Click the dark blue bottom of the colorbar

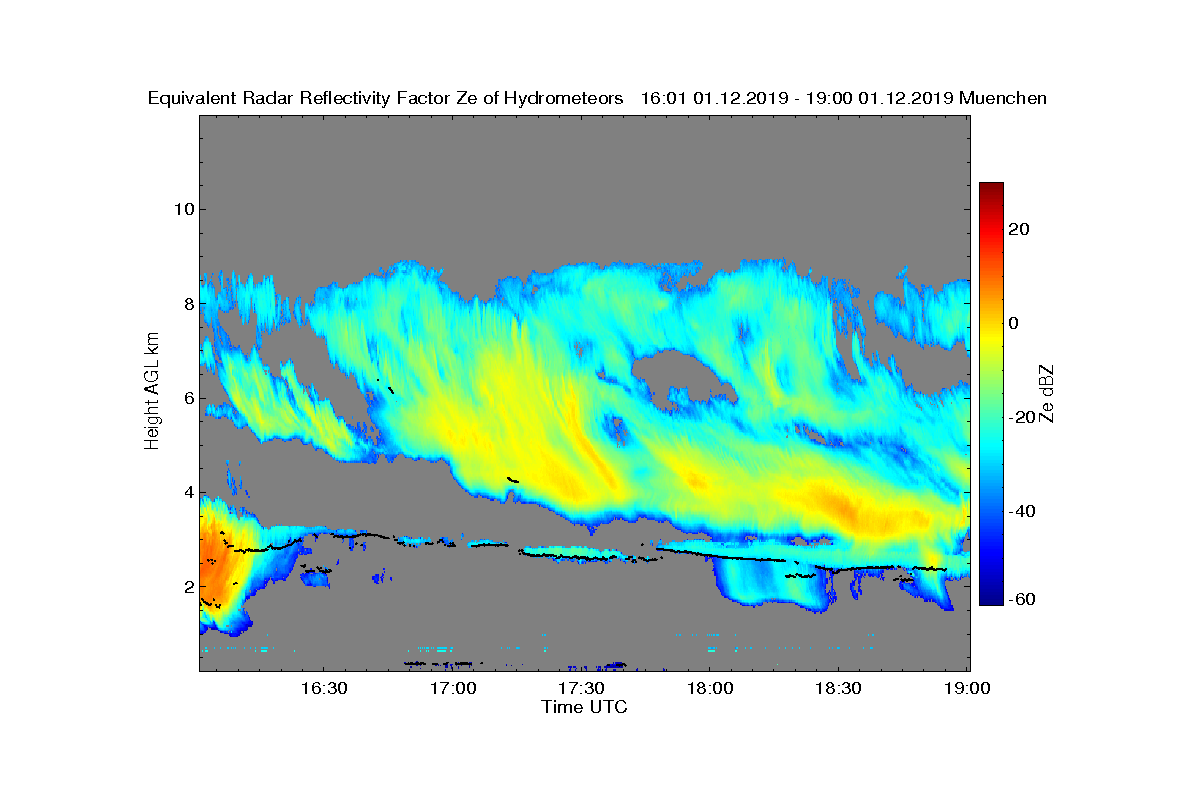[991, 598]
